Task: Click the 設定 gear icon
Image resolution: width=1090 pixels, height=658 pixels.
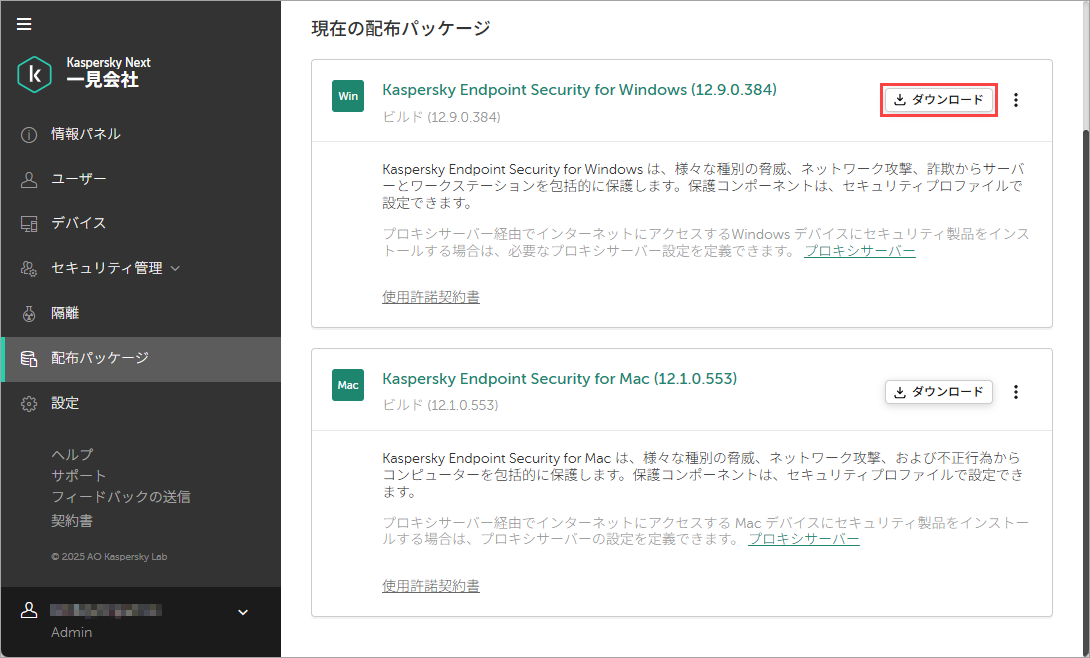Action: click(29, 404)
